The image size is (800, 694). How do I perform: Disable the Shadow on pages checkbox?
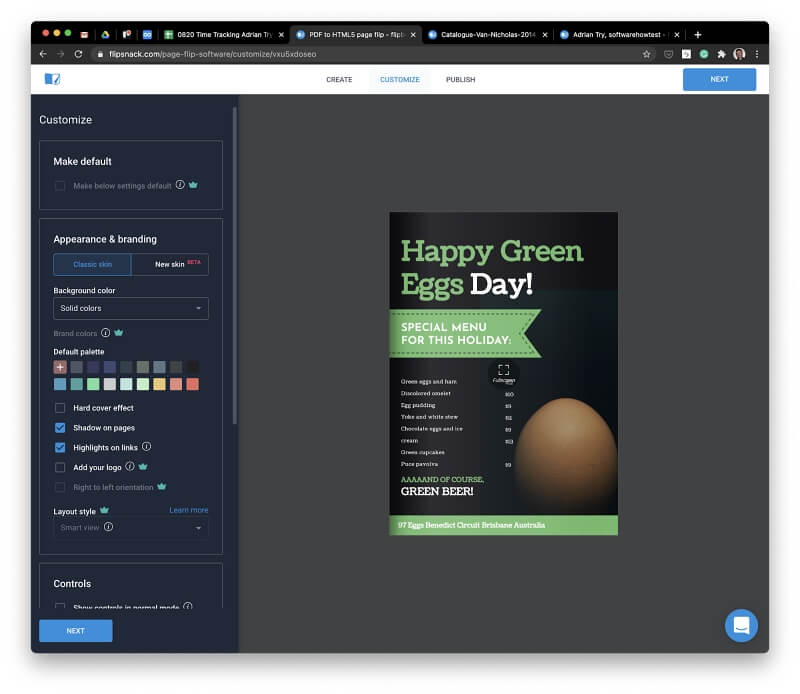tap(59, 426)
